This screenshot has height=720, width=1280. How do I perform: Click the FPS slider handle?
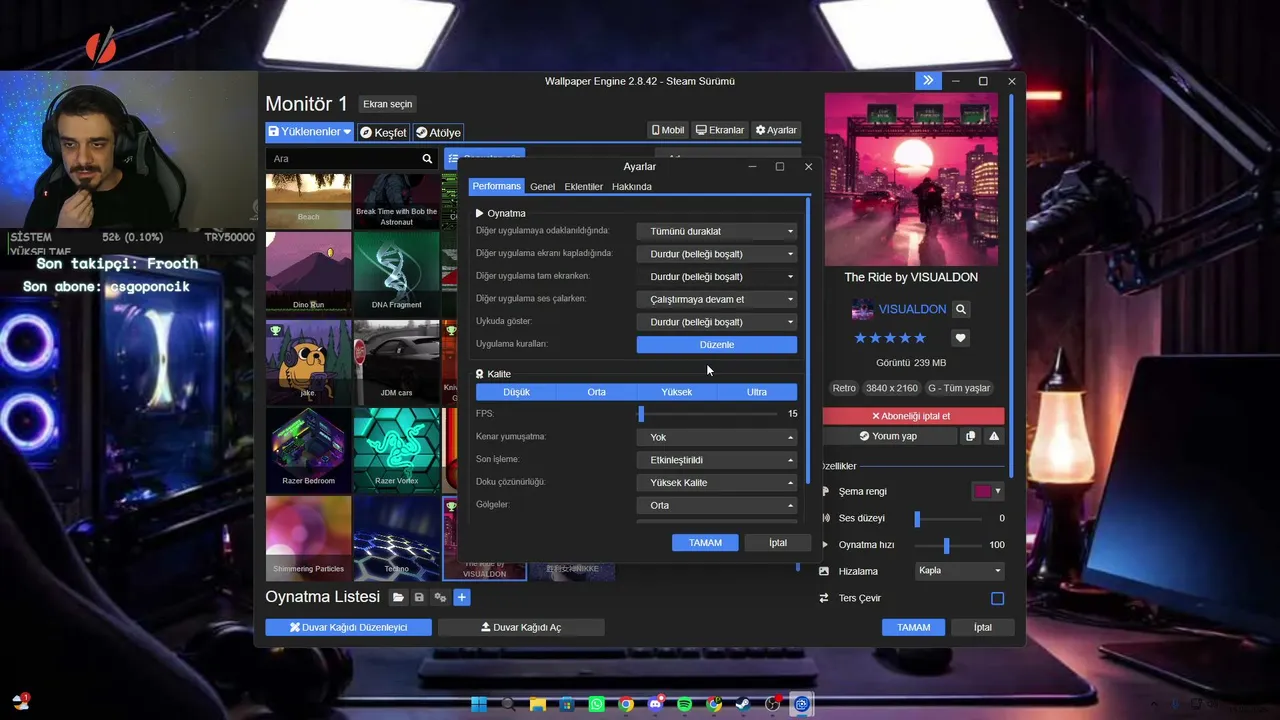(x=641, y=414)
